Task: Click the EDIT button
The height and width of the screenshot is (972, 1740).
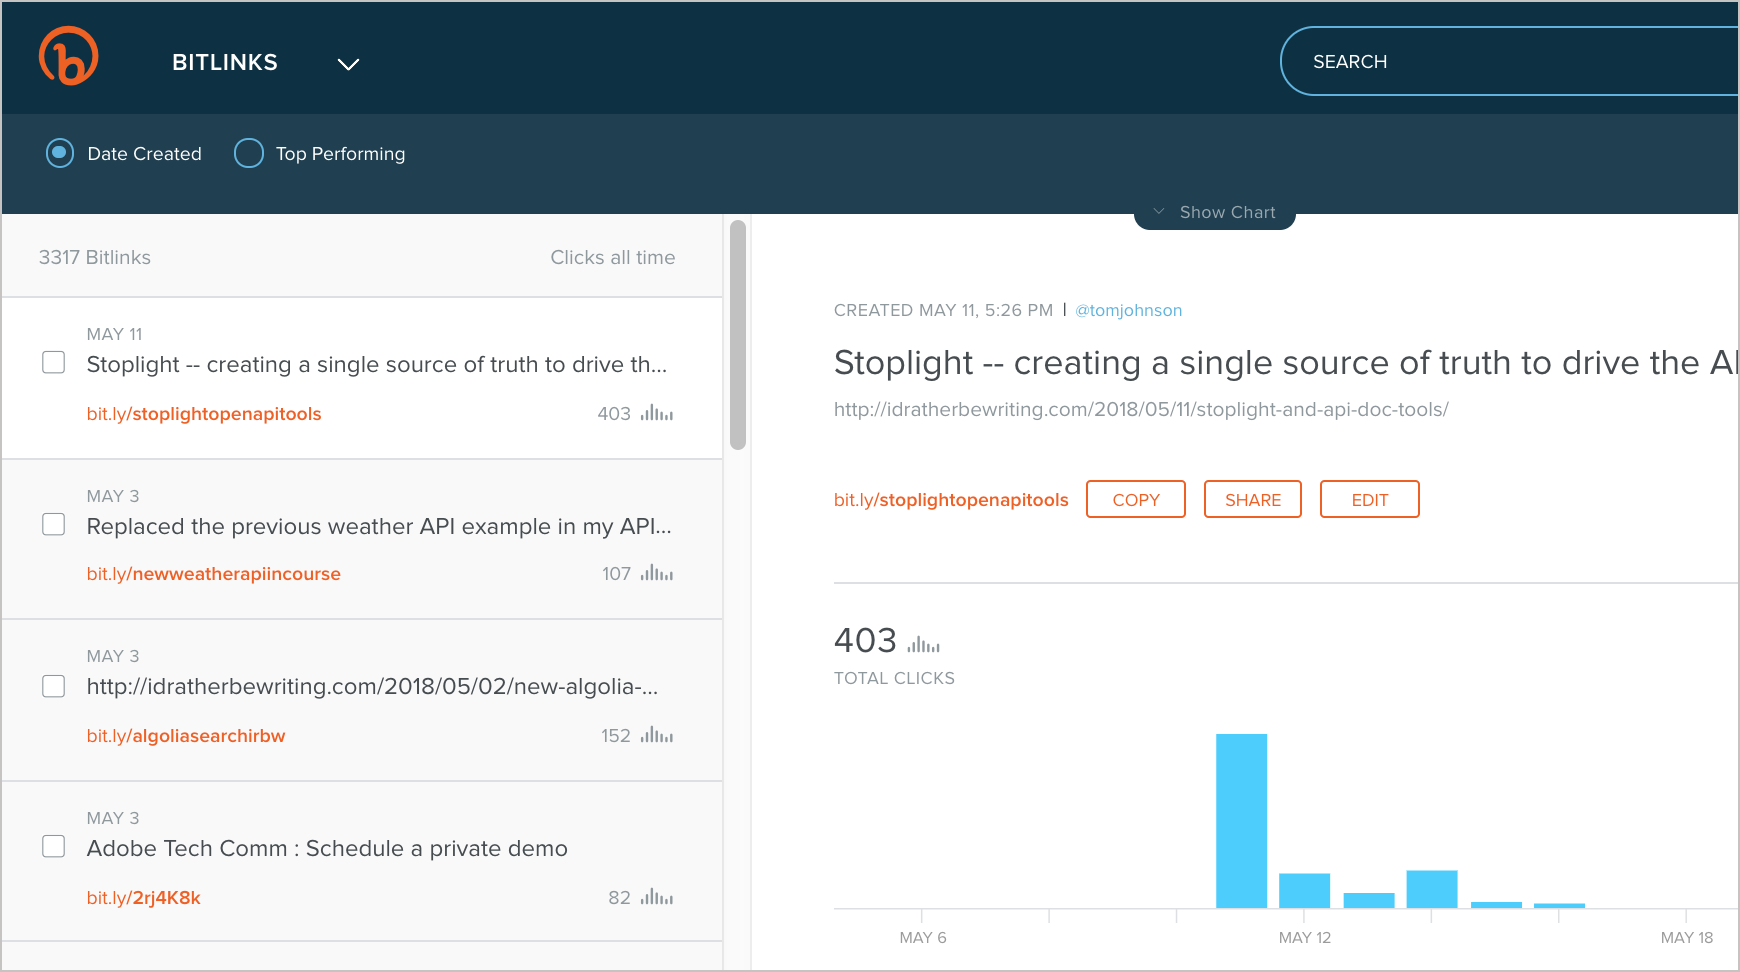Action: 1370,499
